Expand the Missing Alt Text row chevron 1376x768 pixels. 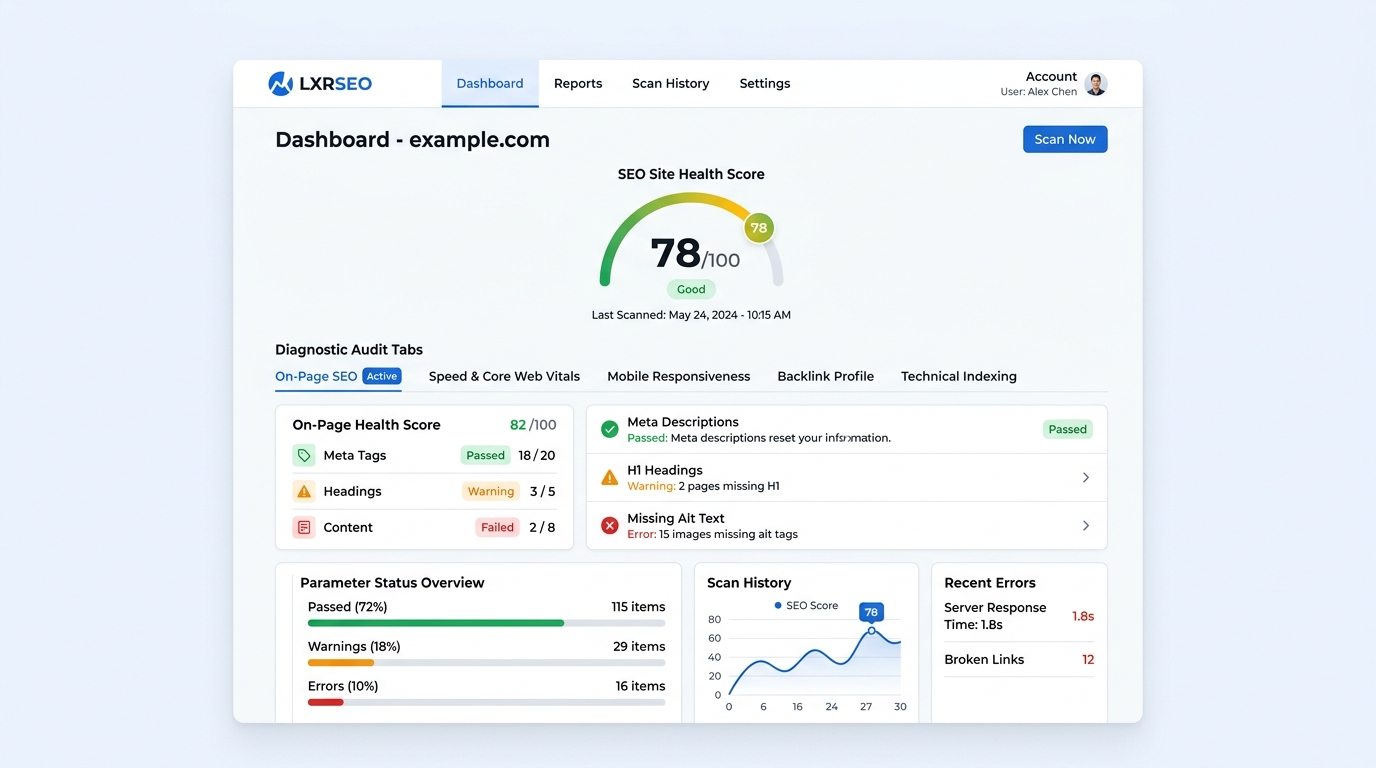point(1086,526)
